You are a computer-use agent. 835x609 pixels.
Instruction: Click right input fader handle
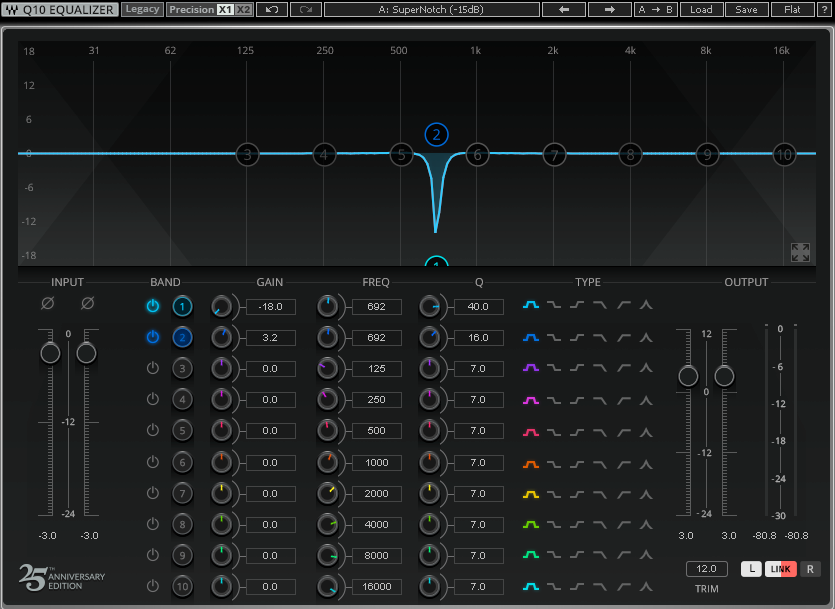[x=86, y=353]
